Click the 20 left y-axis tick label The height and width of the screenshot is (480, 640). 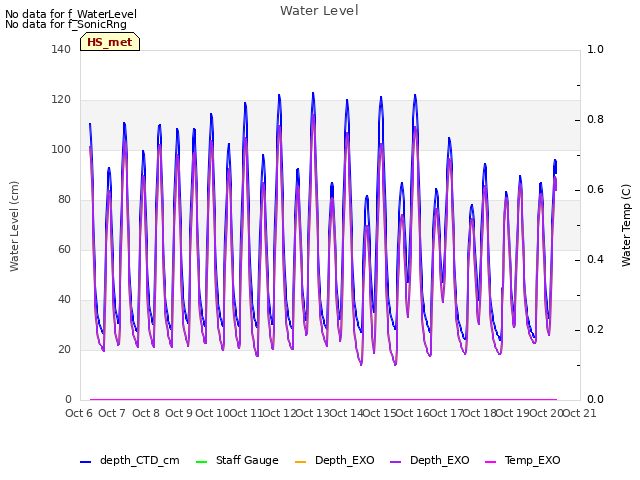[64, 349]
